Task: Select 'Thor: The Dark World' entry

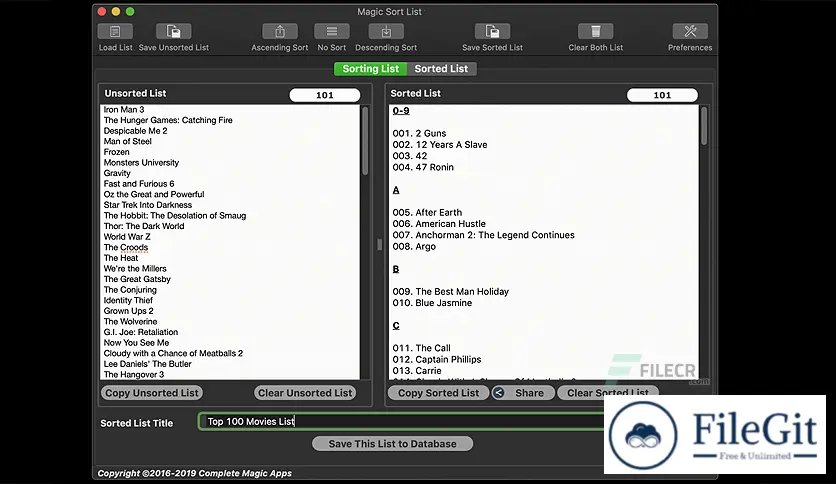Action: point(144,226)
